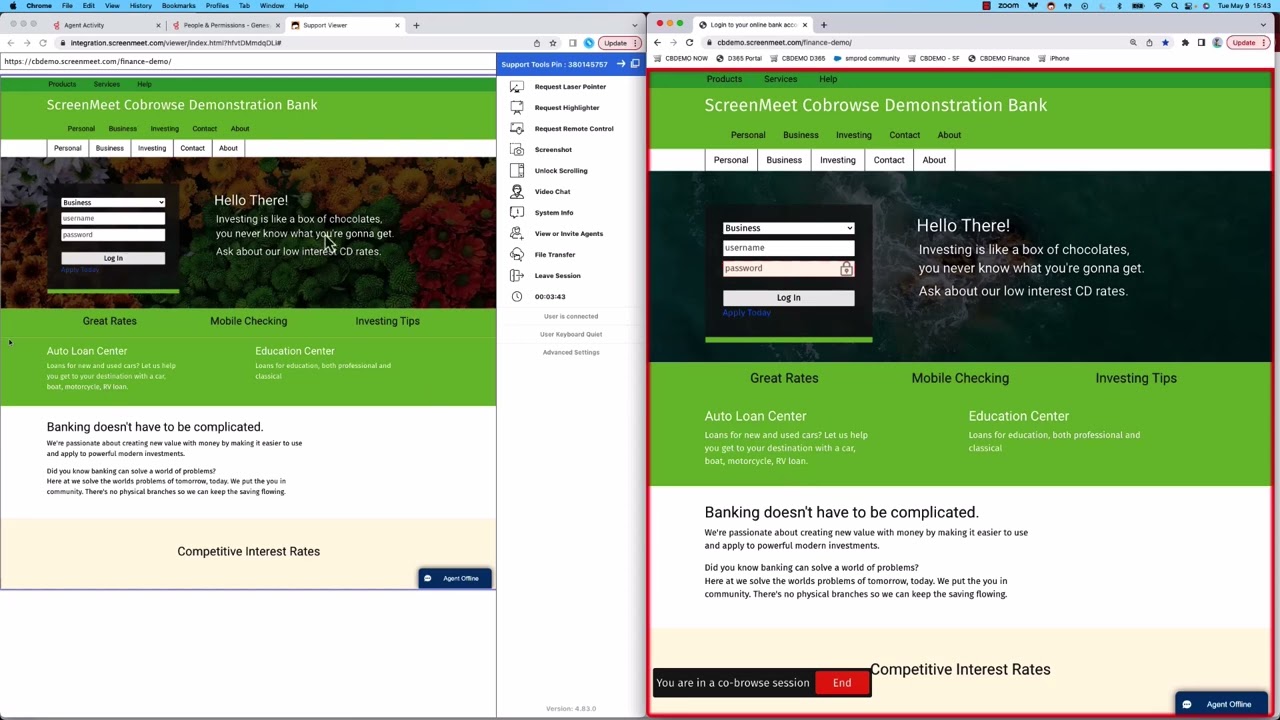The height and width of the screenshot is (720, 1280).
Task: Click the File Transfer cloud icon
Action: click(x=516, y=254)
